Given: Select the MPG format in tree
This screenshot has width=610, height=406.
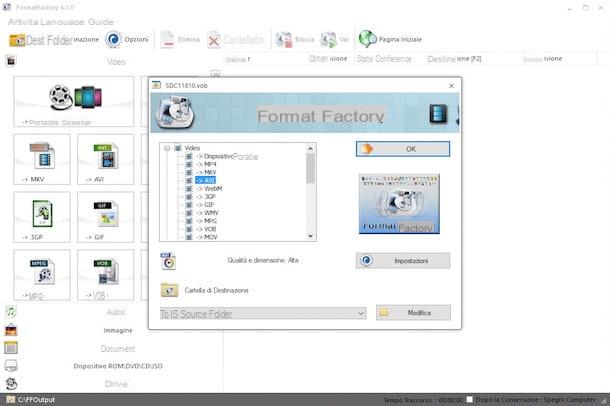Looking at the screenshot, I should [x=207, y=221].
